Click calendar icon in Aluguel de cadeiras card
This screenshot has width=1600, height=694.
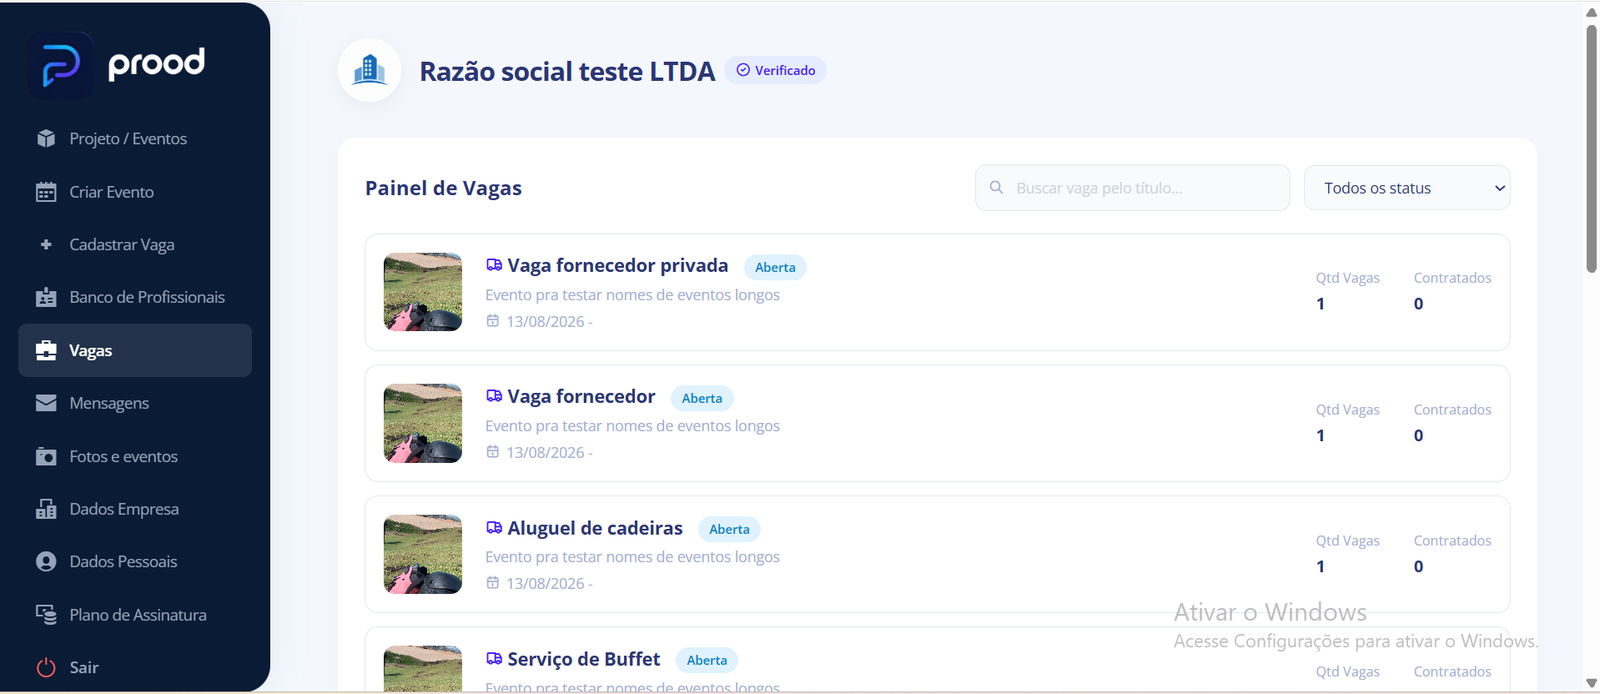pyautogui.click(x=492, y=583)
